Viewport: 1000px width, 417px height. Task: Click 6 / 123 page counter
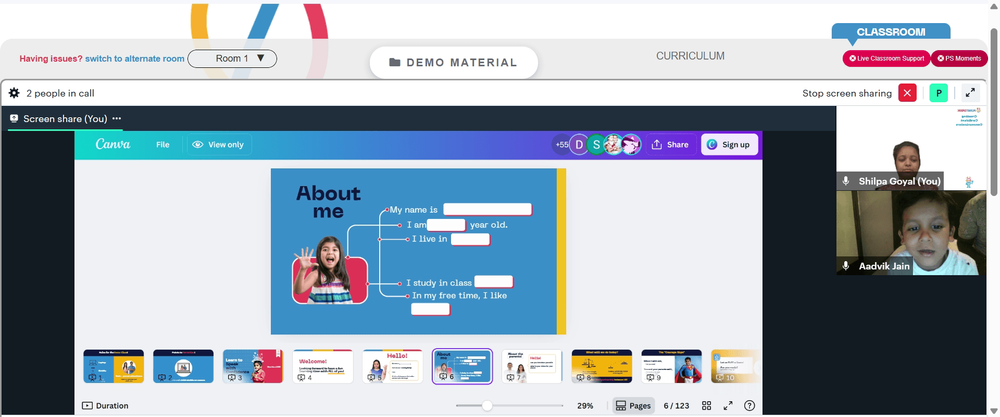[x=676, y=406]
